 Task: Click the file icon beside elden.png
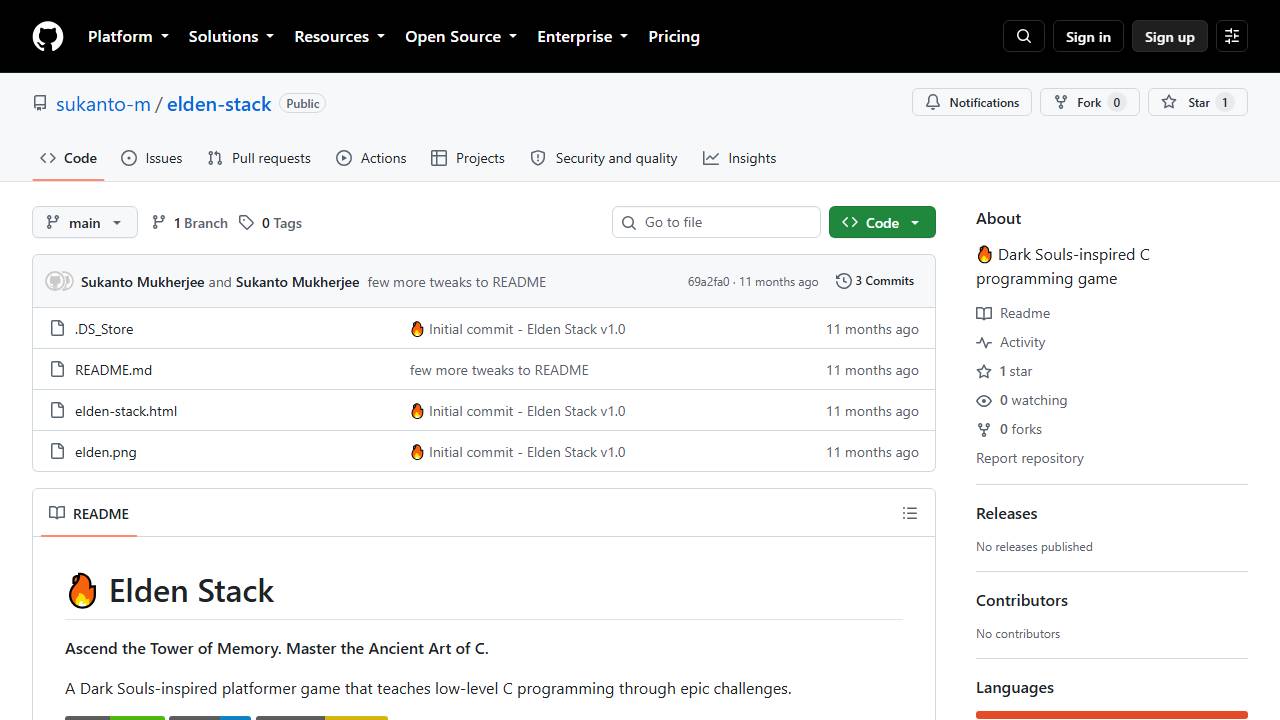pos(58,452)
